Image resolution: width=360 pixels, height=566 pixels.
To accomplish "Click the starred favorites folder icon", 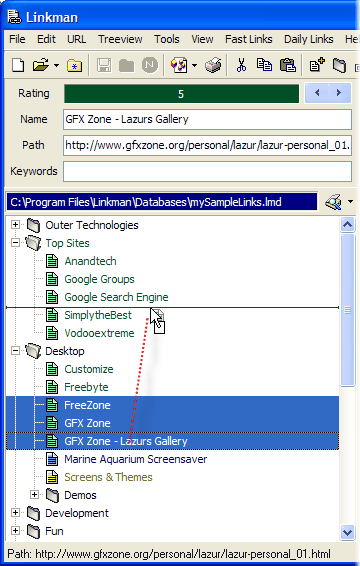I will pyautogui.click(x=74, y=66).
